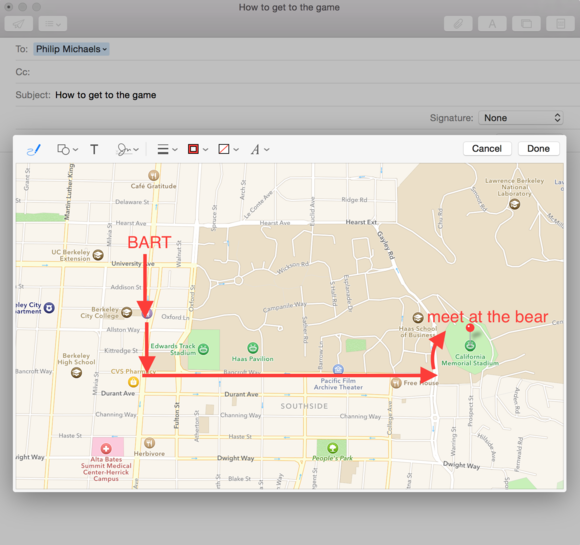
Task: Click the University Ave street label
Action: pyautogui.click(x=133, y=263)
